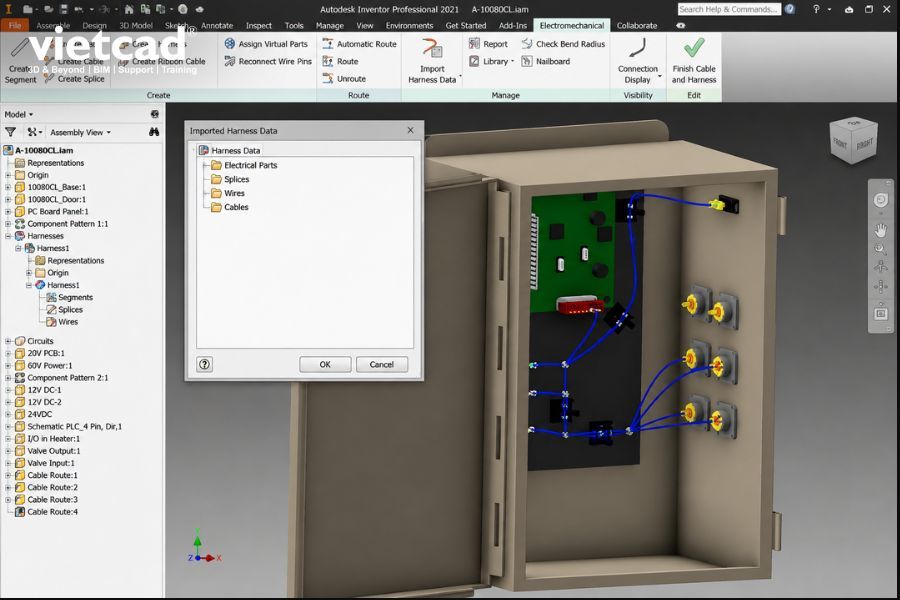900x600 pixels.
Task: Click Assign Virtual Parts tool
Action: tap(266, 44)
